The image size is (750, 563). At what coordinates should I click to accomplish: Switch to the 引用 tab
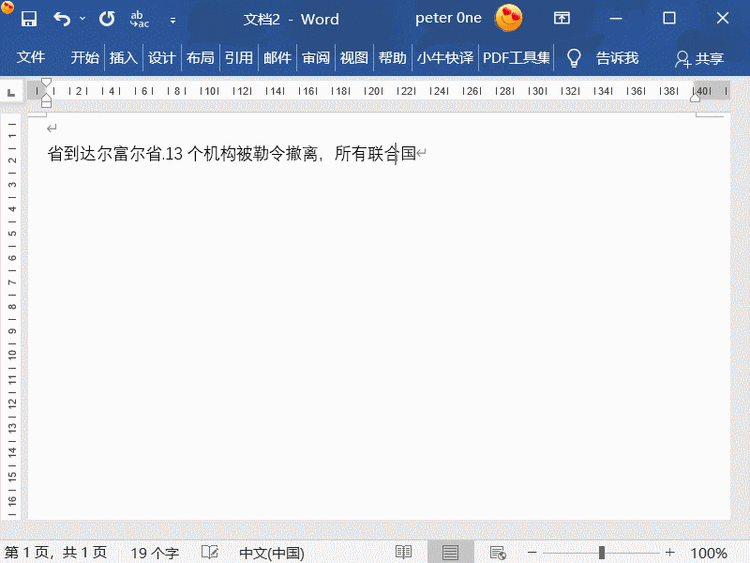pyautogui.click(x=239, y=58)
